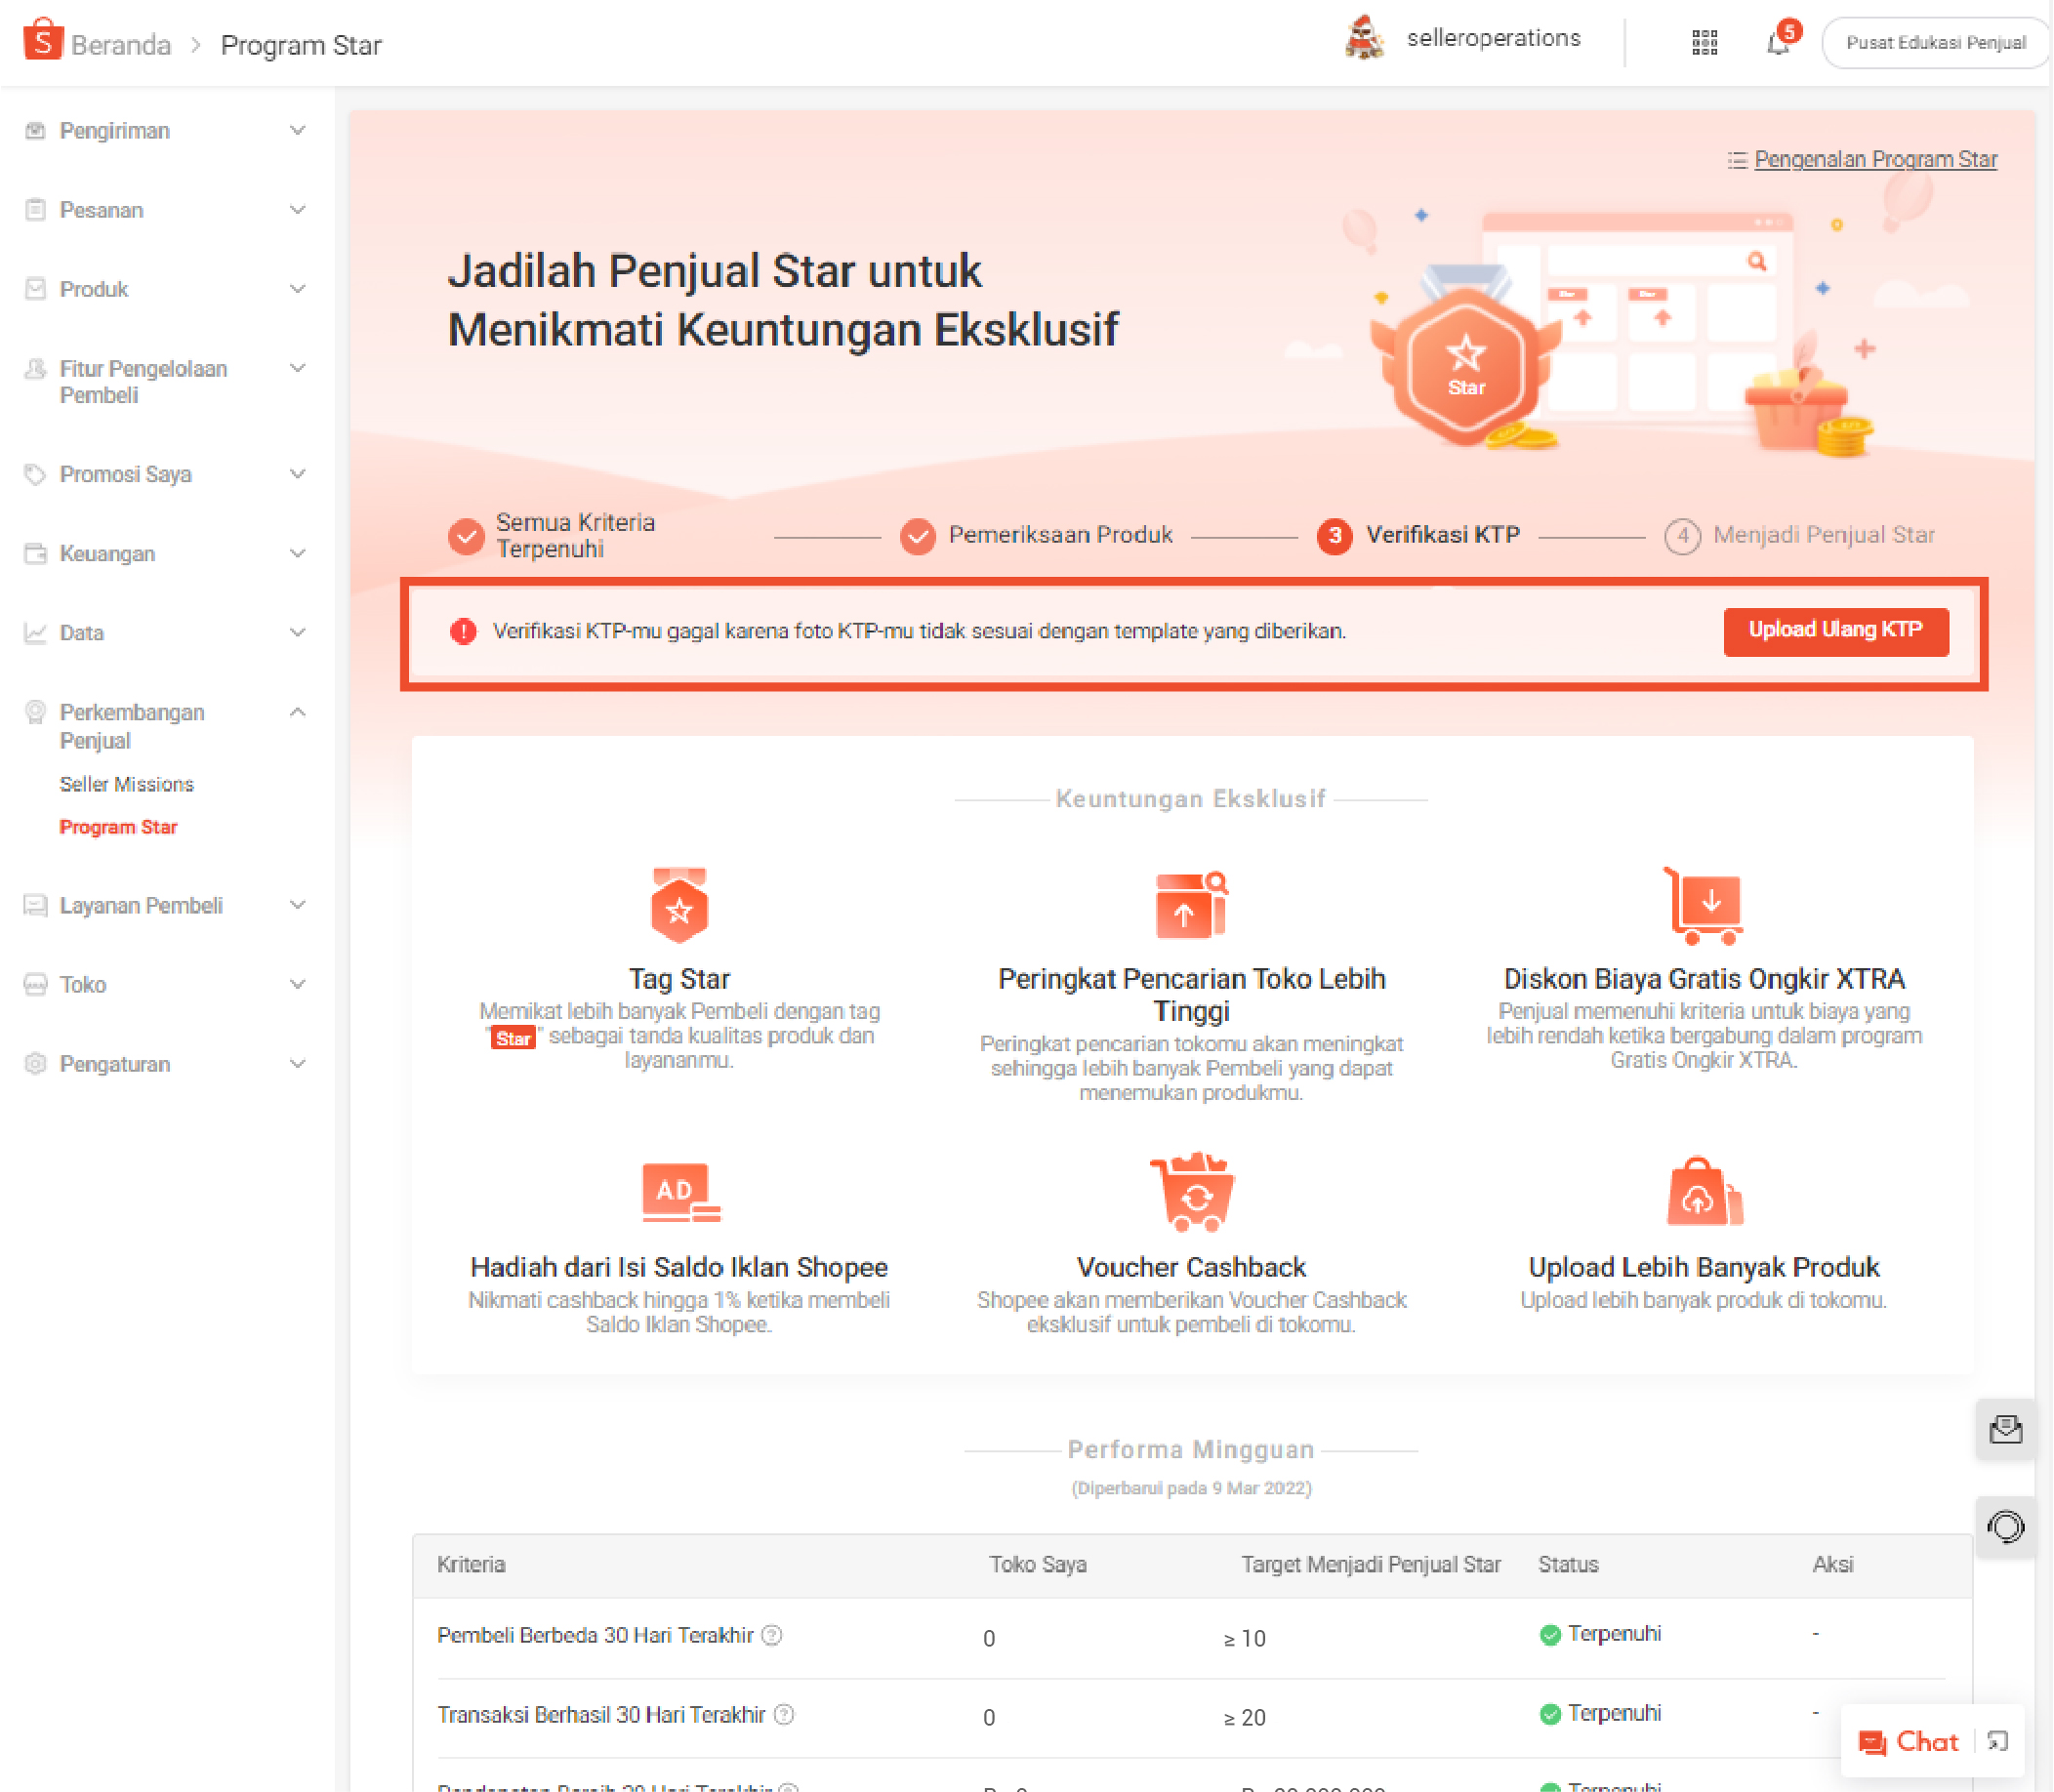Click the Promosi Saya tag icon
Image resolution: width=2054 pixels, height=1792 pixels.
coord(35,474)
